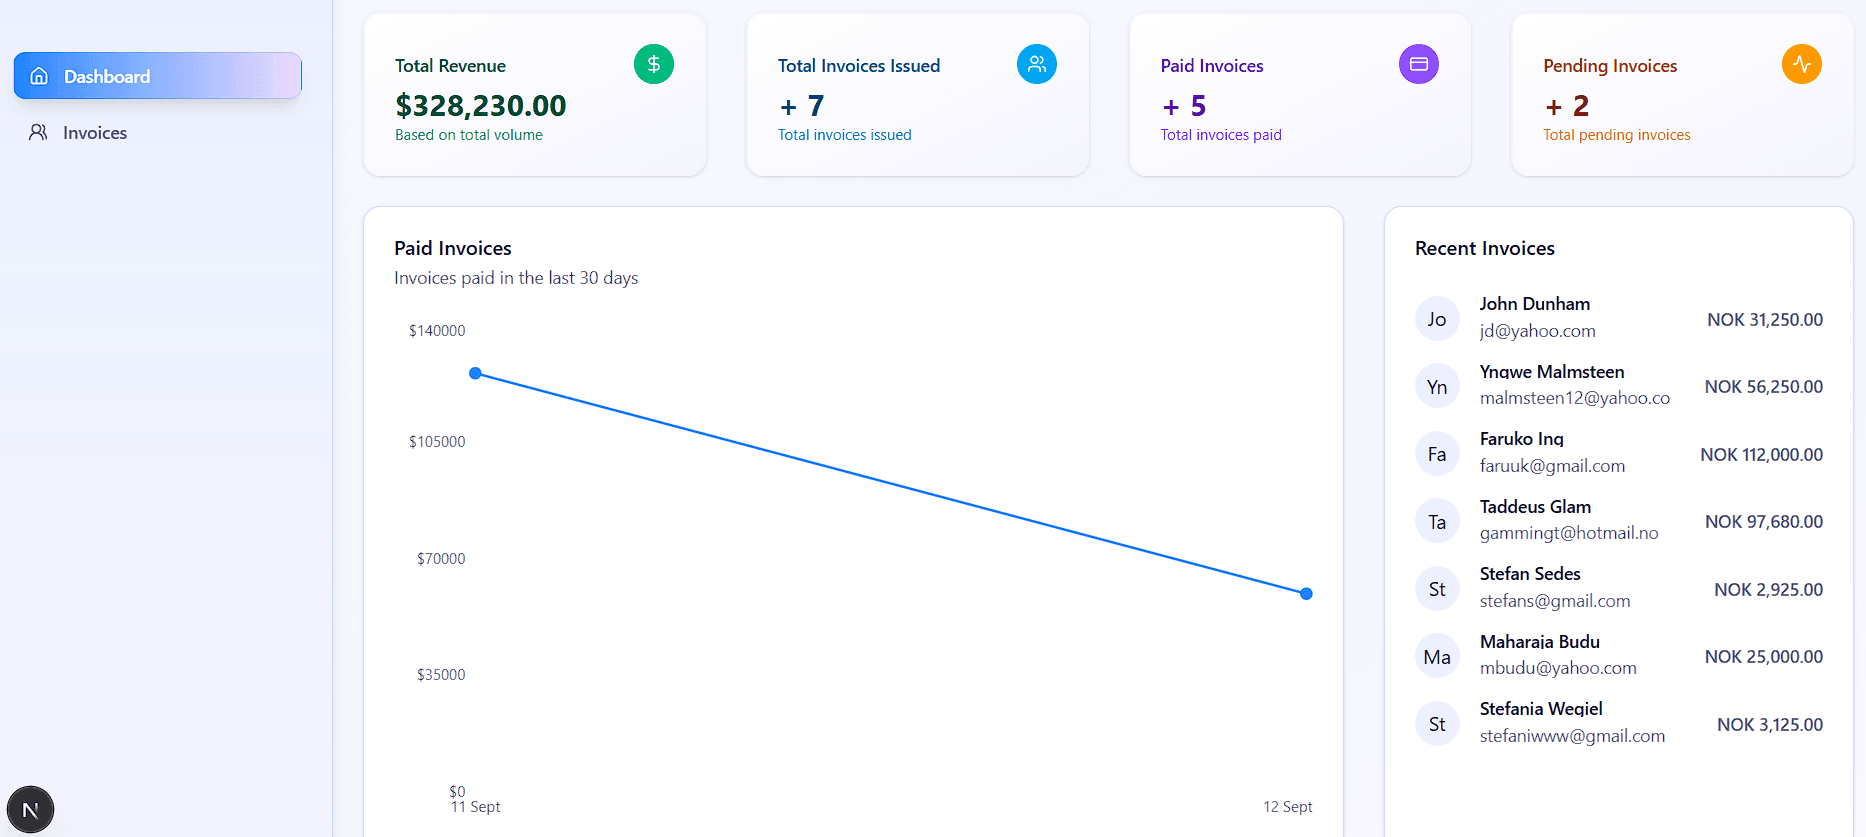Open the Next.js dev tools badge
The height and width of the screenshot is (837, 1866).
[x=30, y=810]
